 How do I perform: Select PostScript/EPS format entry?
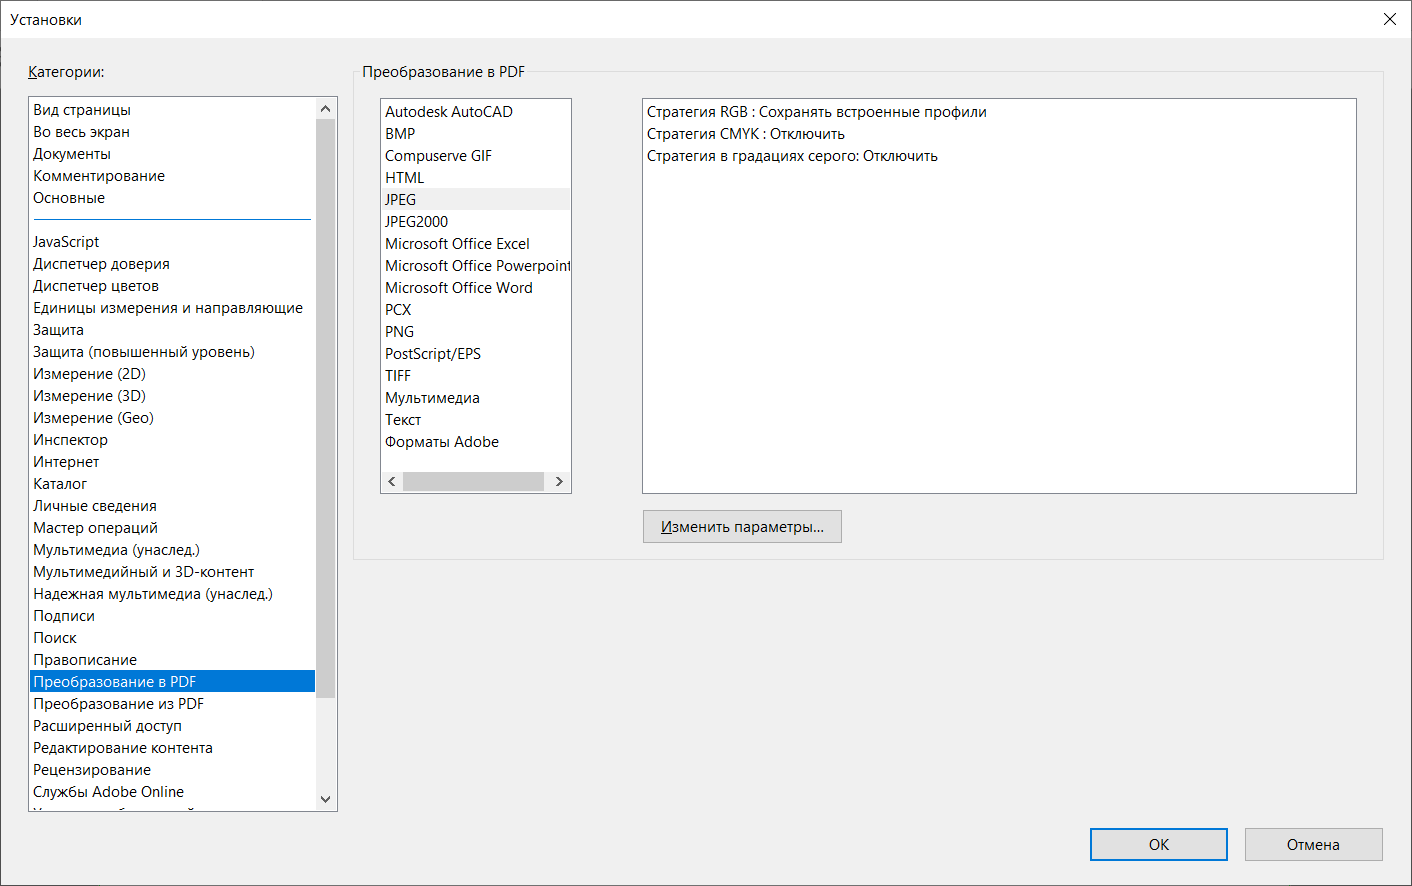pyautogui.click(x=432, y=354)
